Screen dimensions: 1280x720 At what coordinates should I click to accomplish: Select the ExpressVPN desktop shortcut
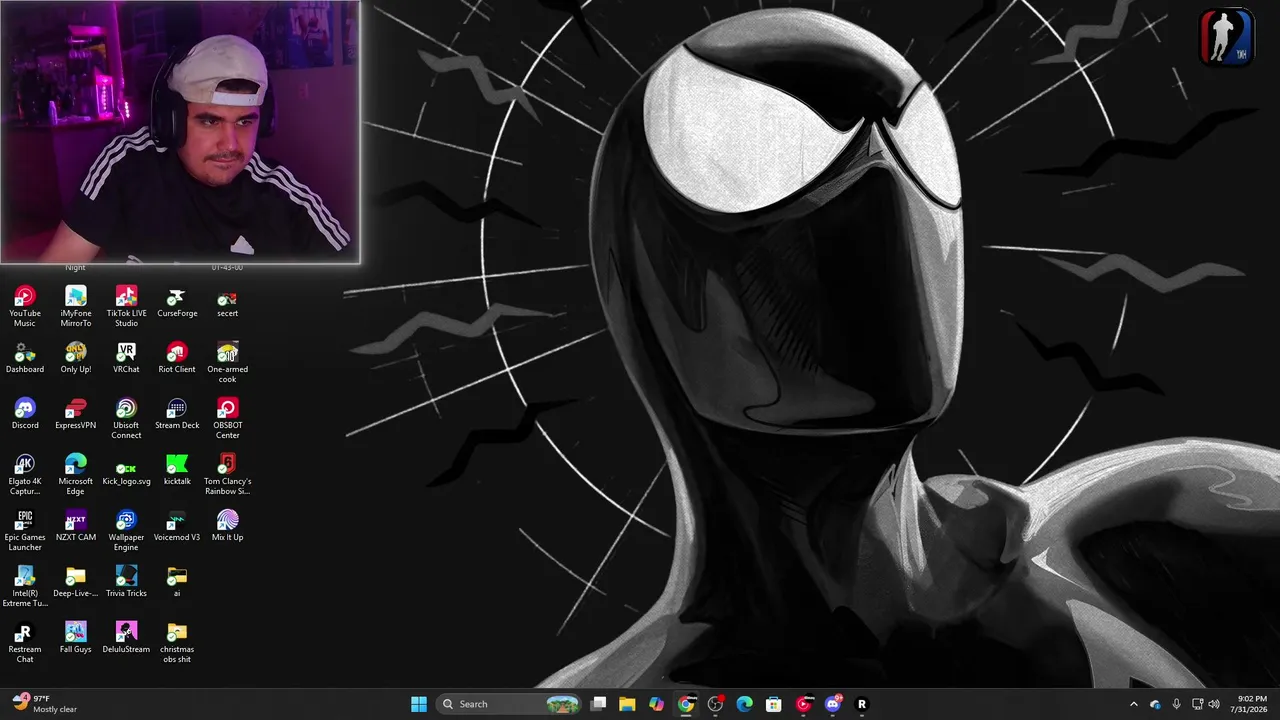coord(76,414)
